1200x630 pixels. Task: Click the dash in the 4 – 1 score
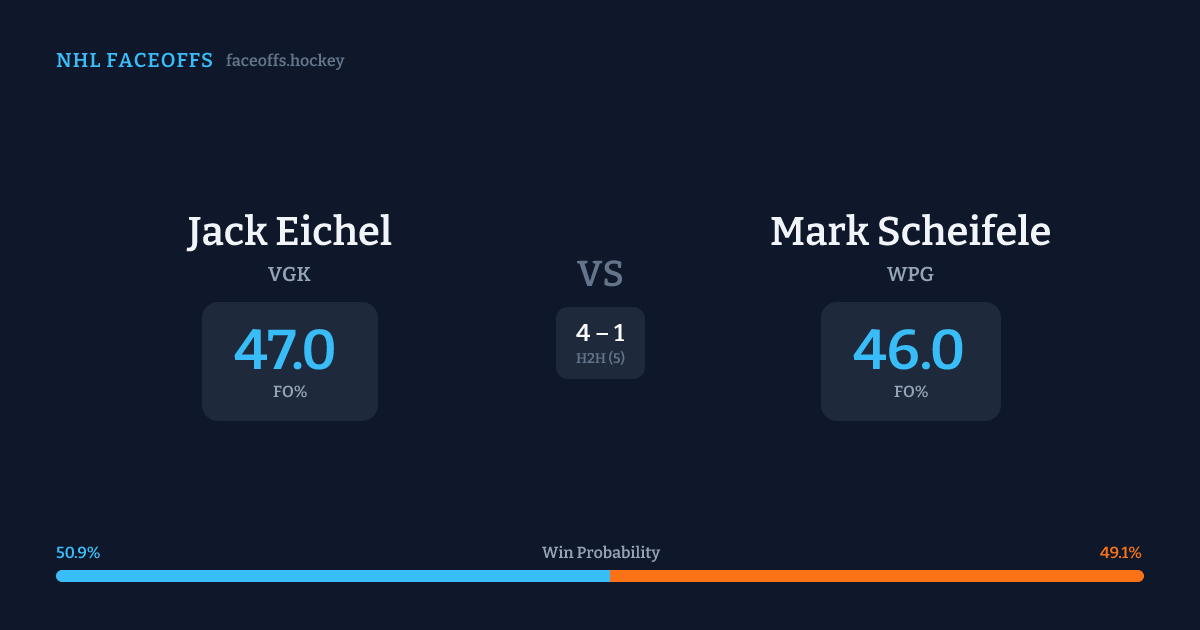(x=601, y=334)
